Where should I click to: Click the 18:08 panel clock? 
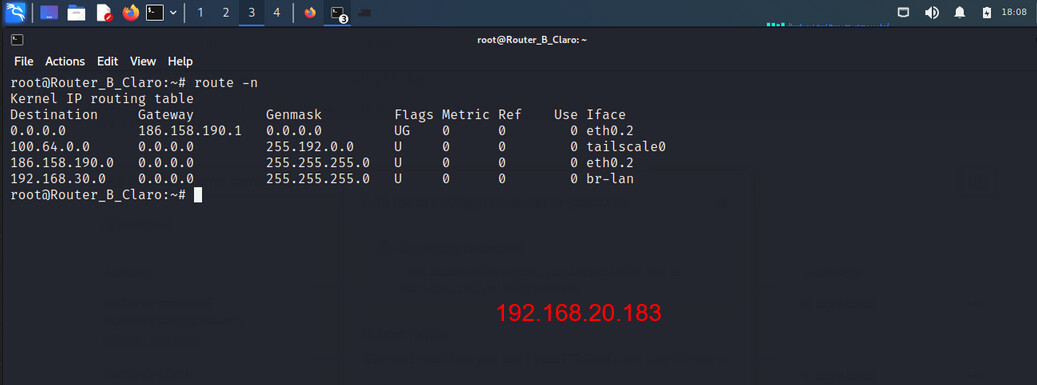pyautogui.click(x=1014, y=12)
